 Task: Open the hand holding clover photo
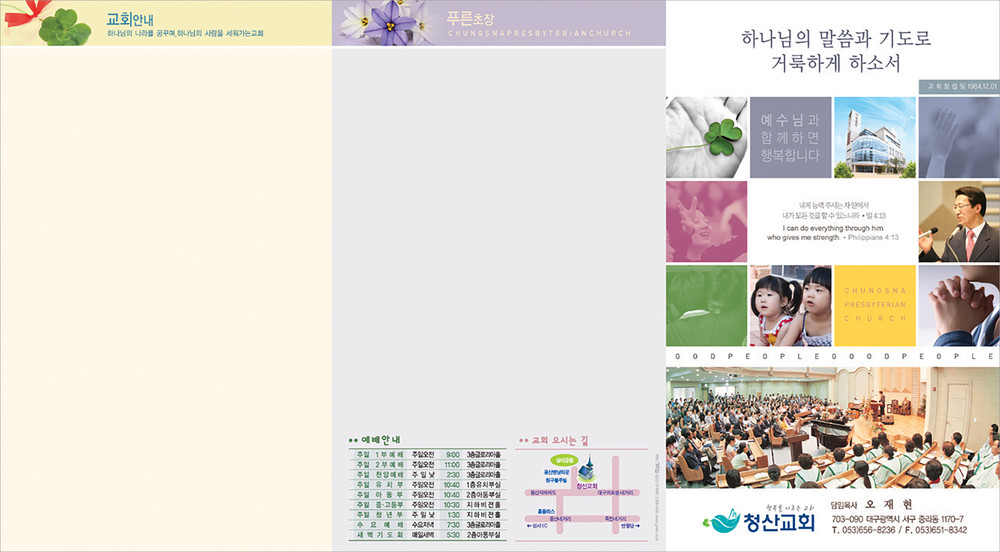(x=706, y=136)
